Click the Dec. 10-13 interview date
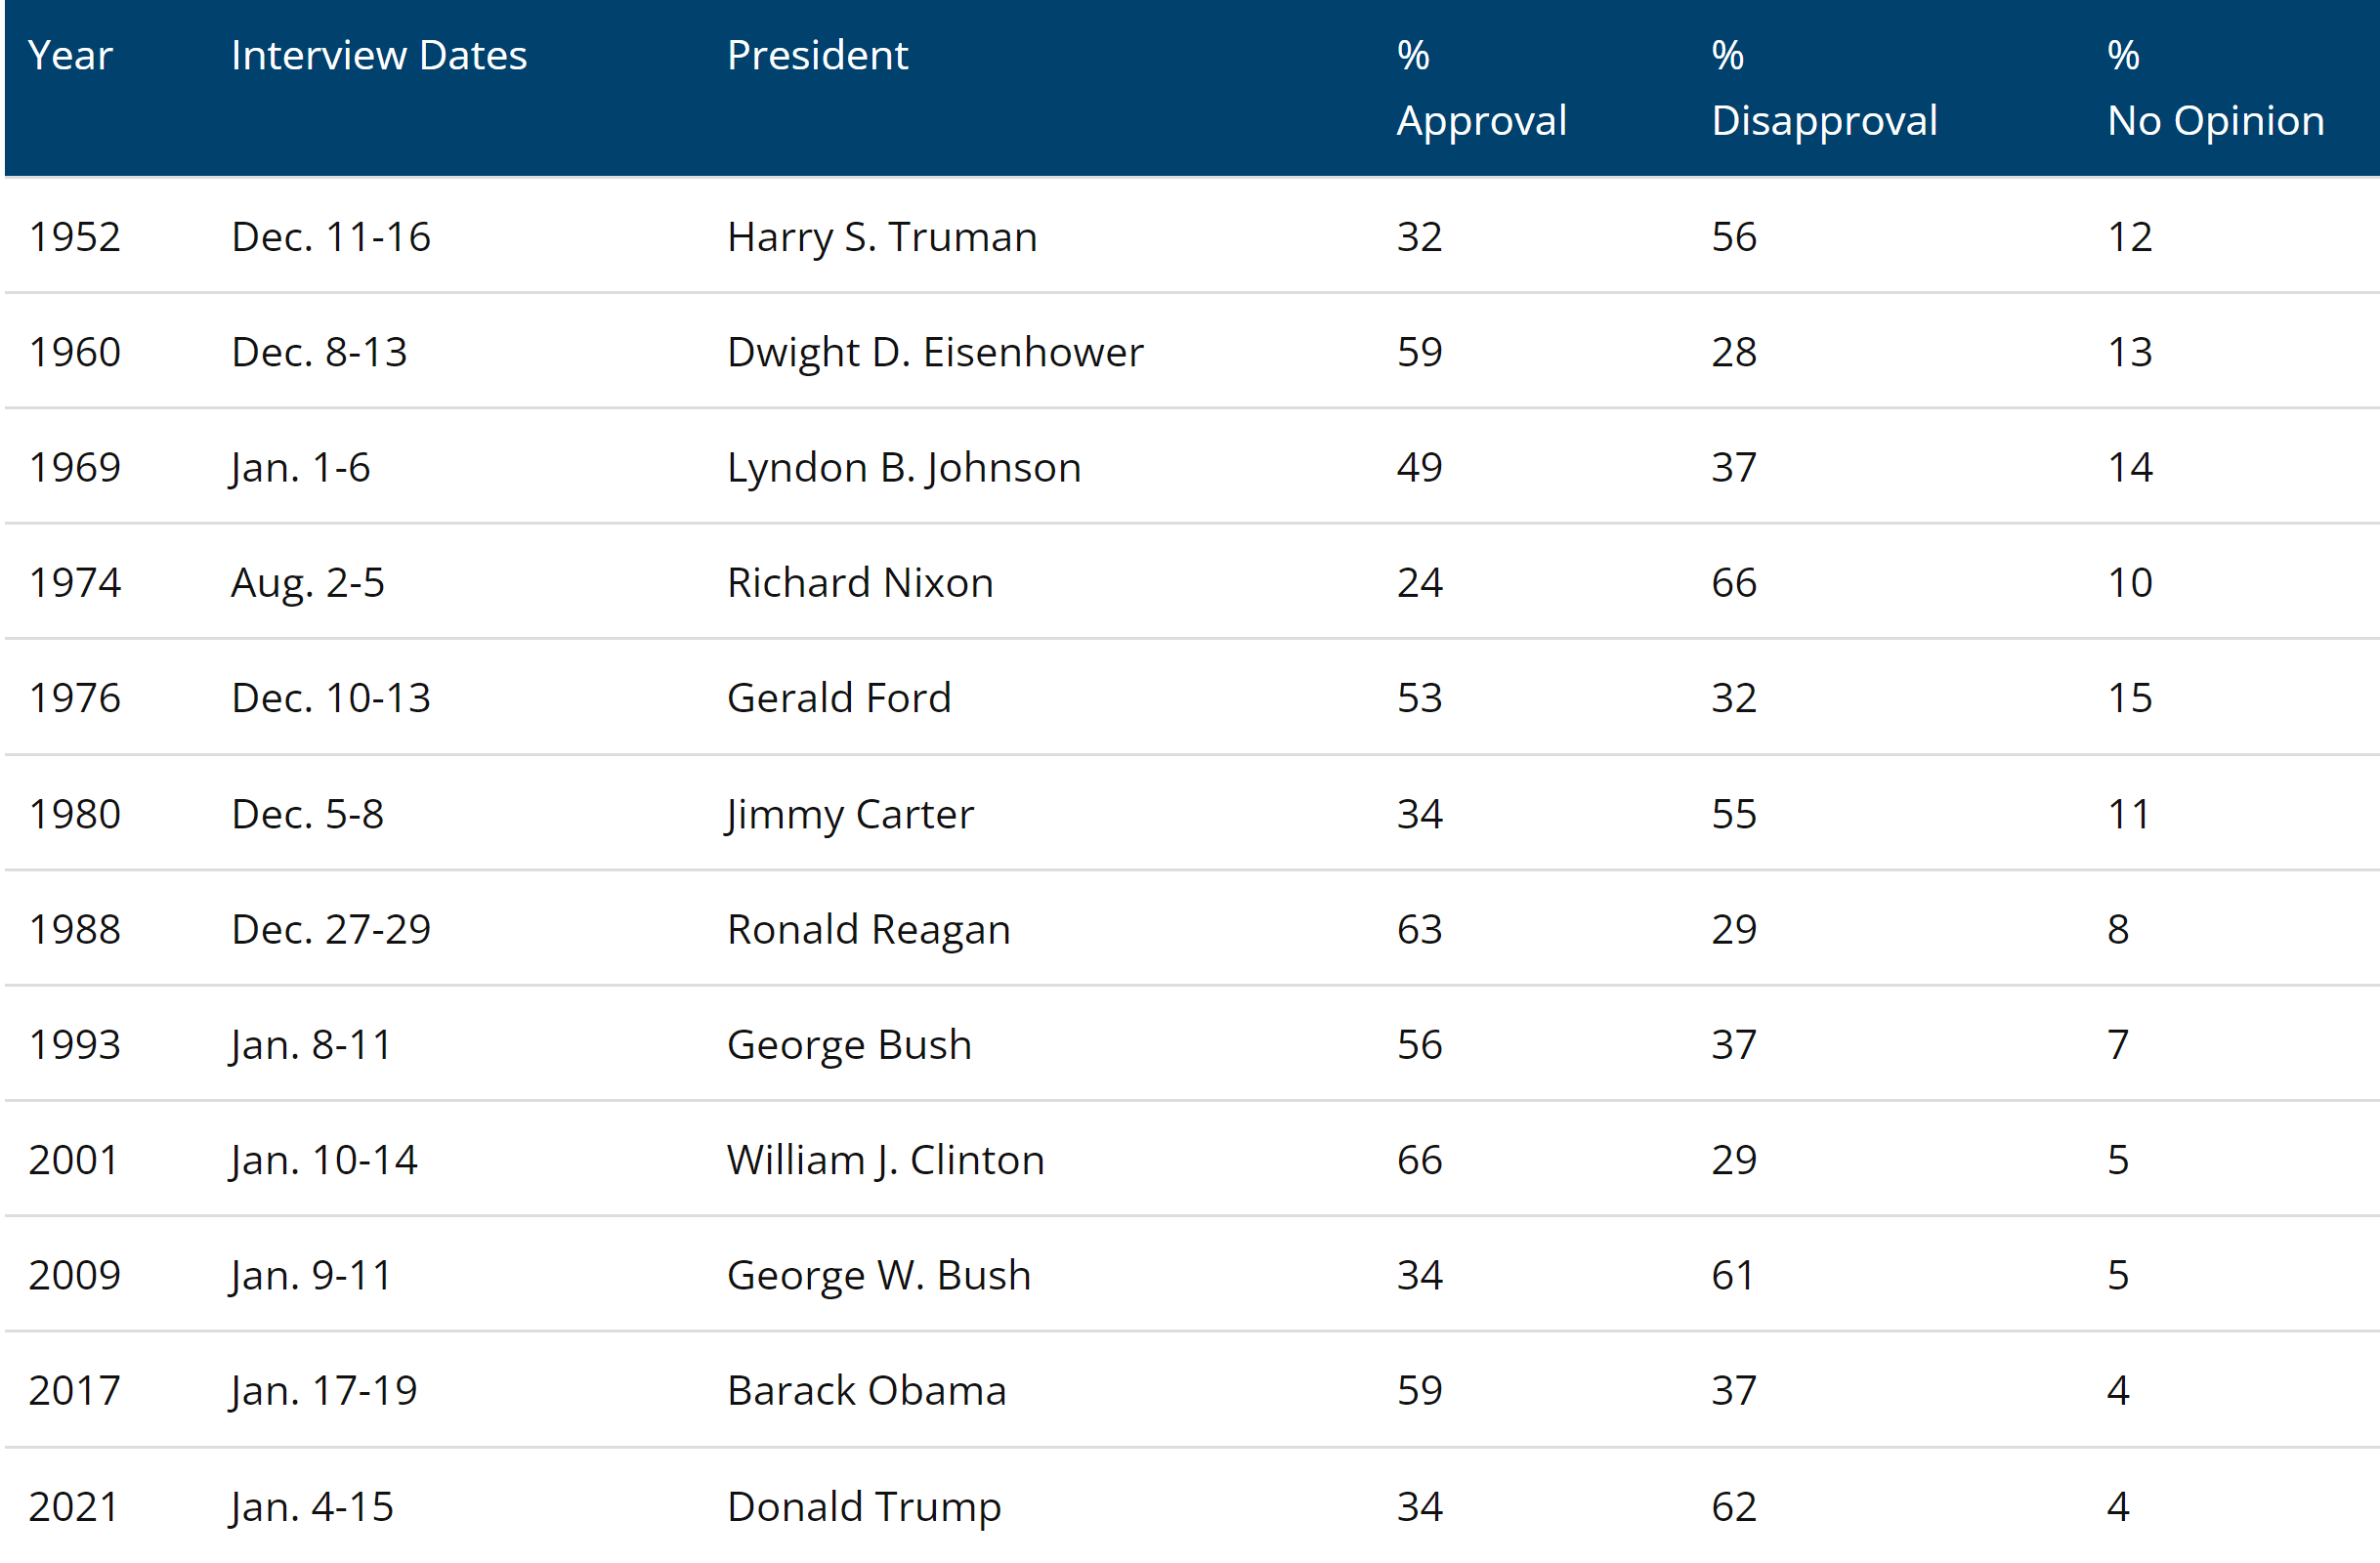 (x=331, y=698)
